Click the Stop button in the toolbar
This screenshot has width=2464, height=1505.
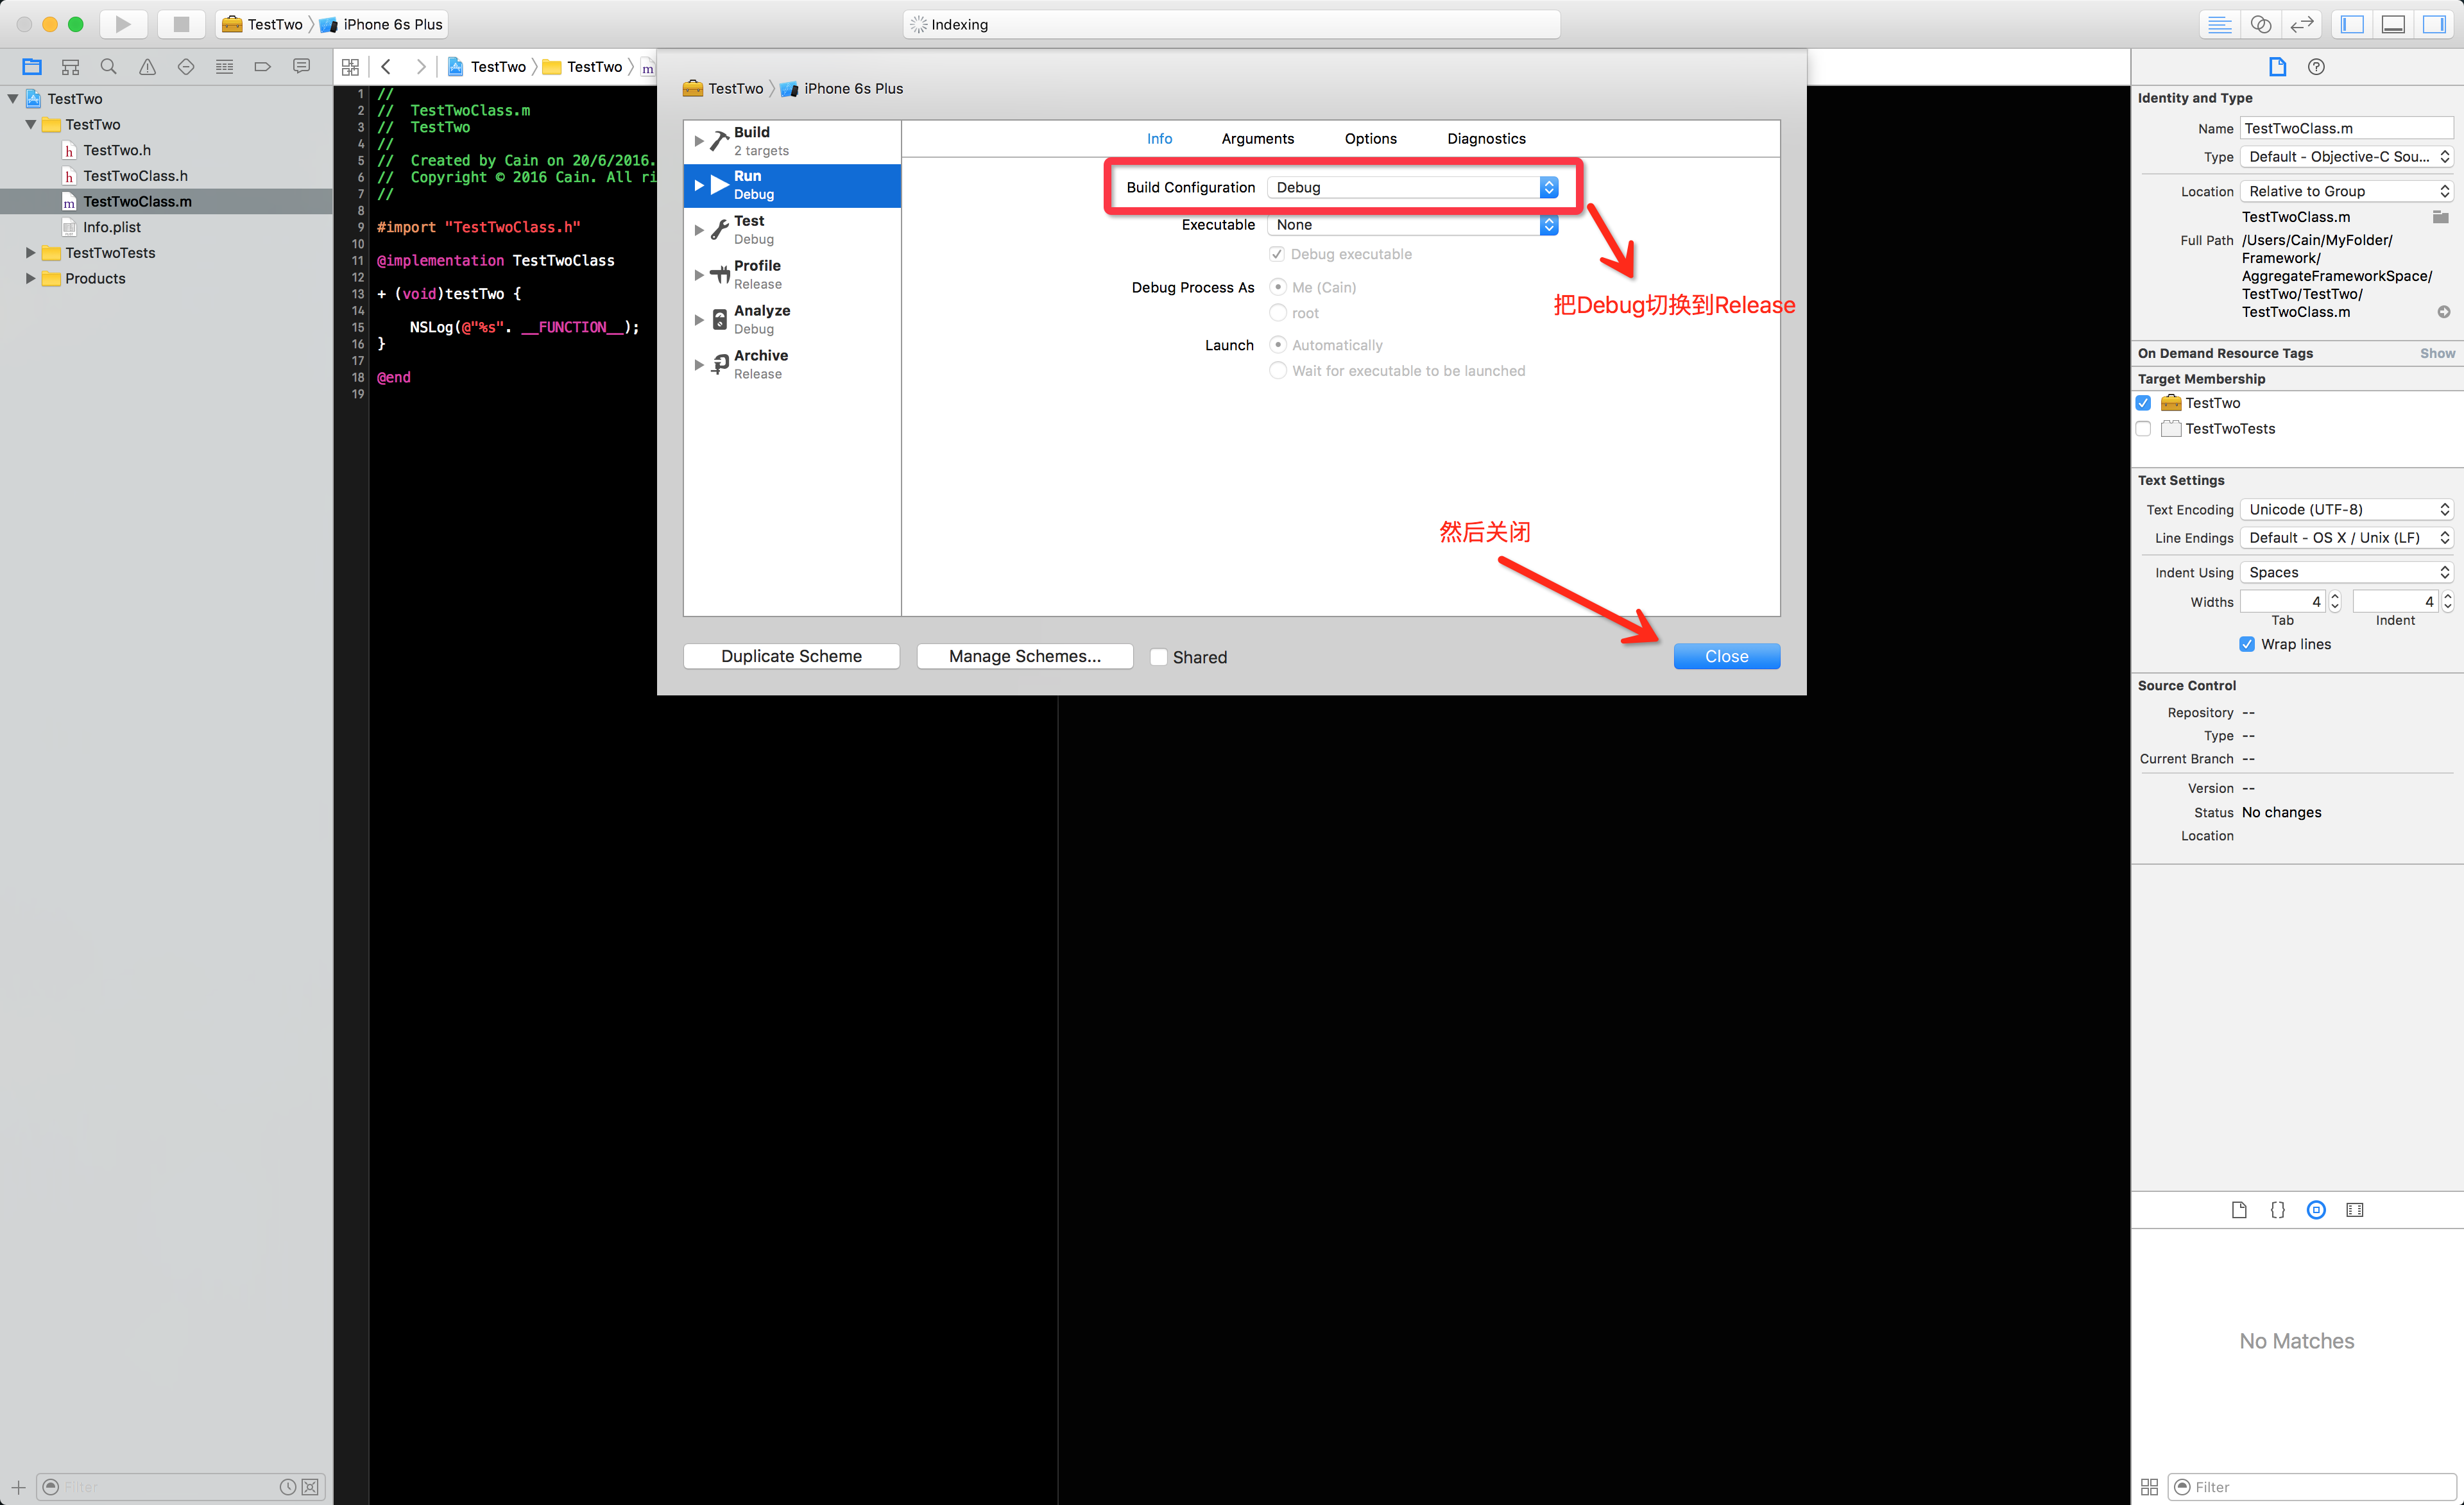coord(181,24)
